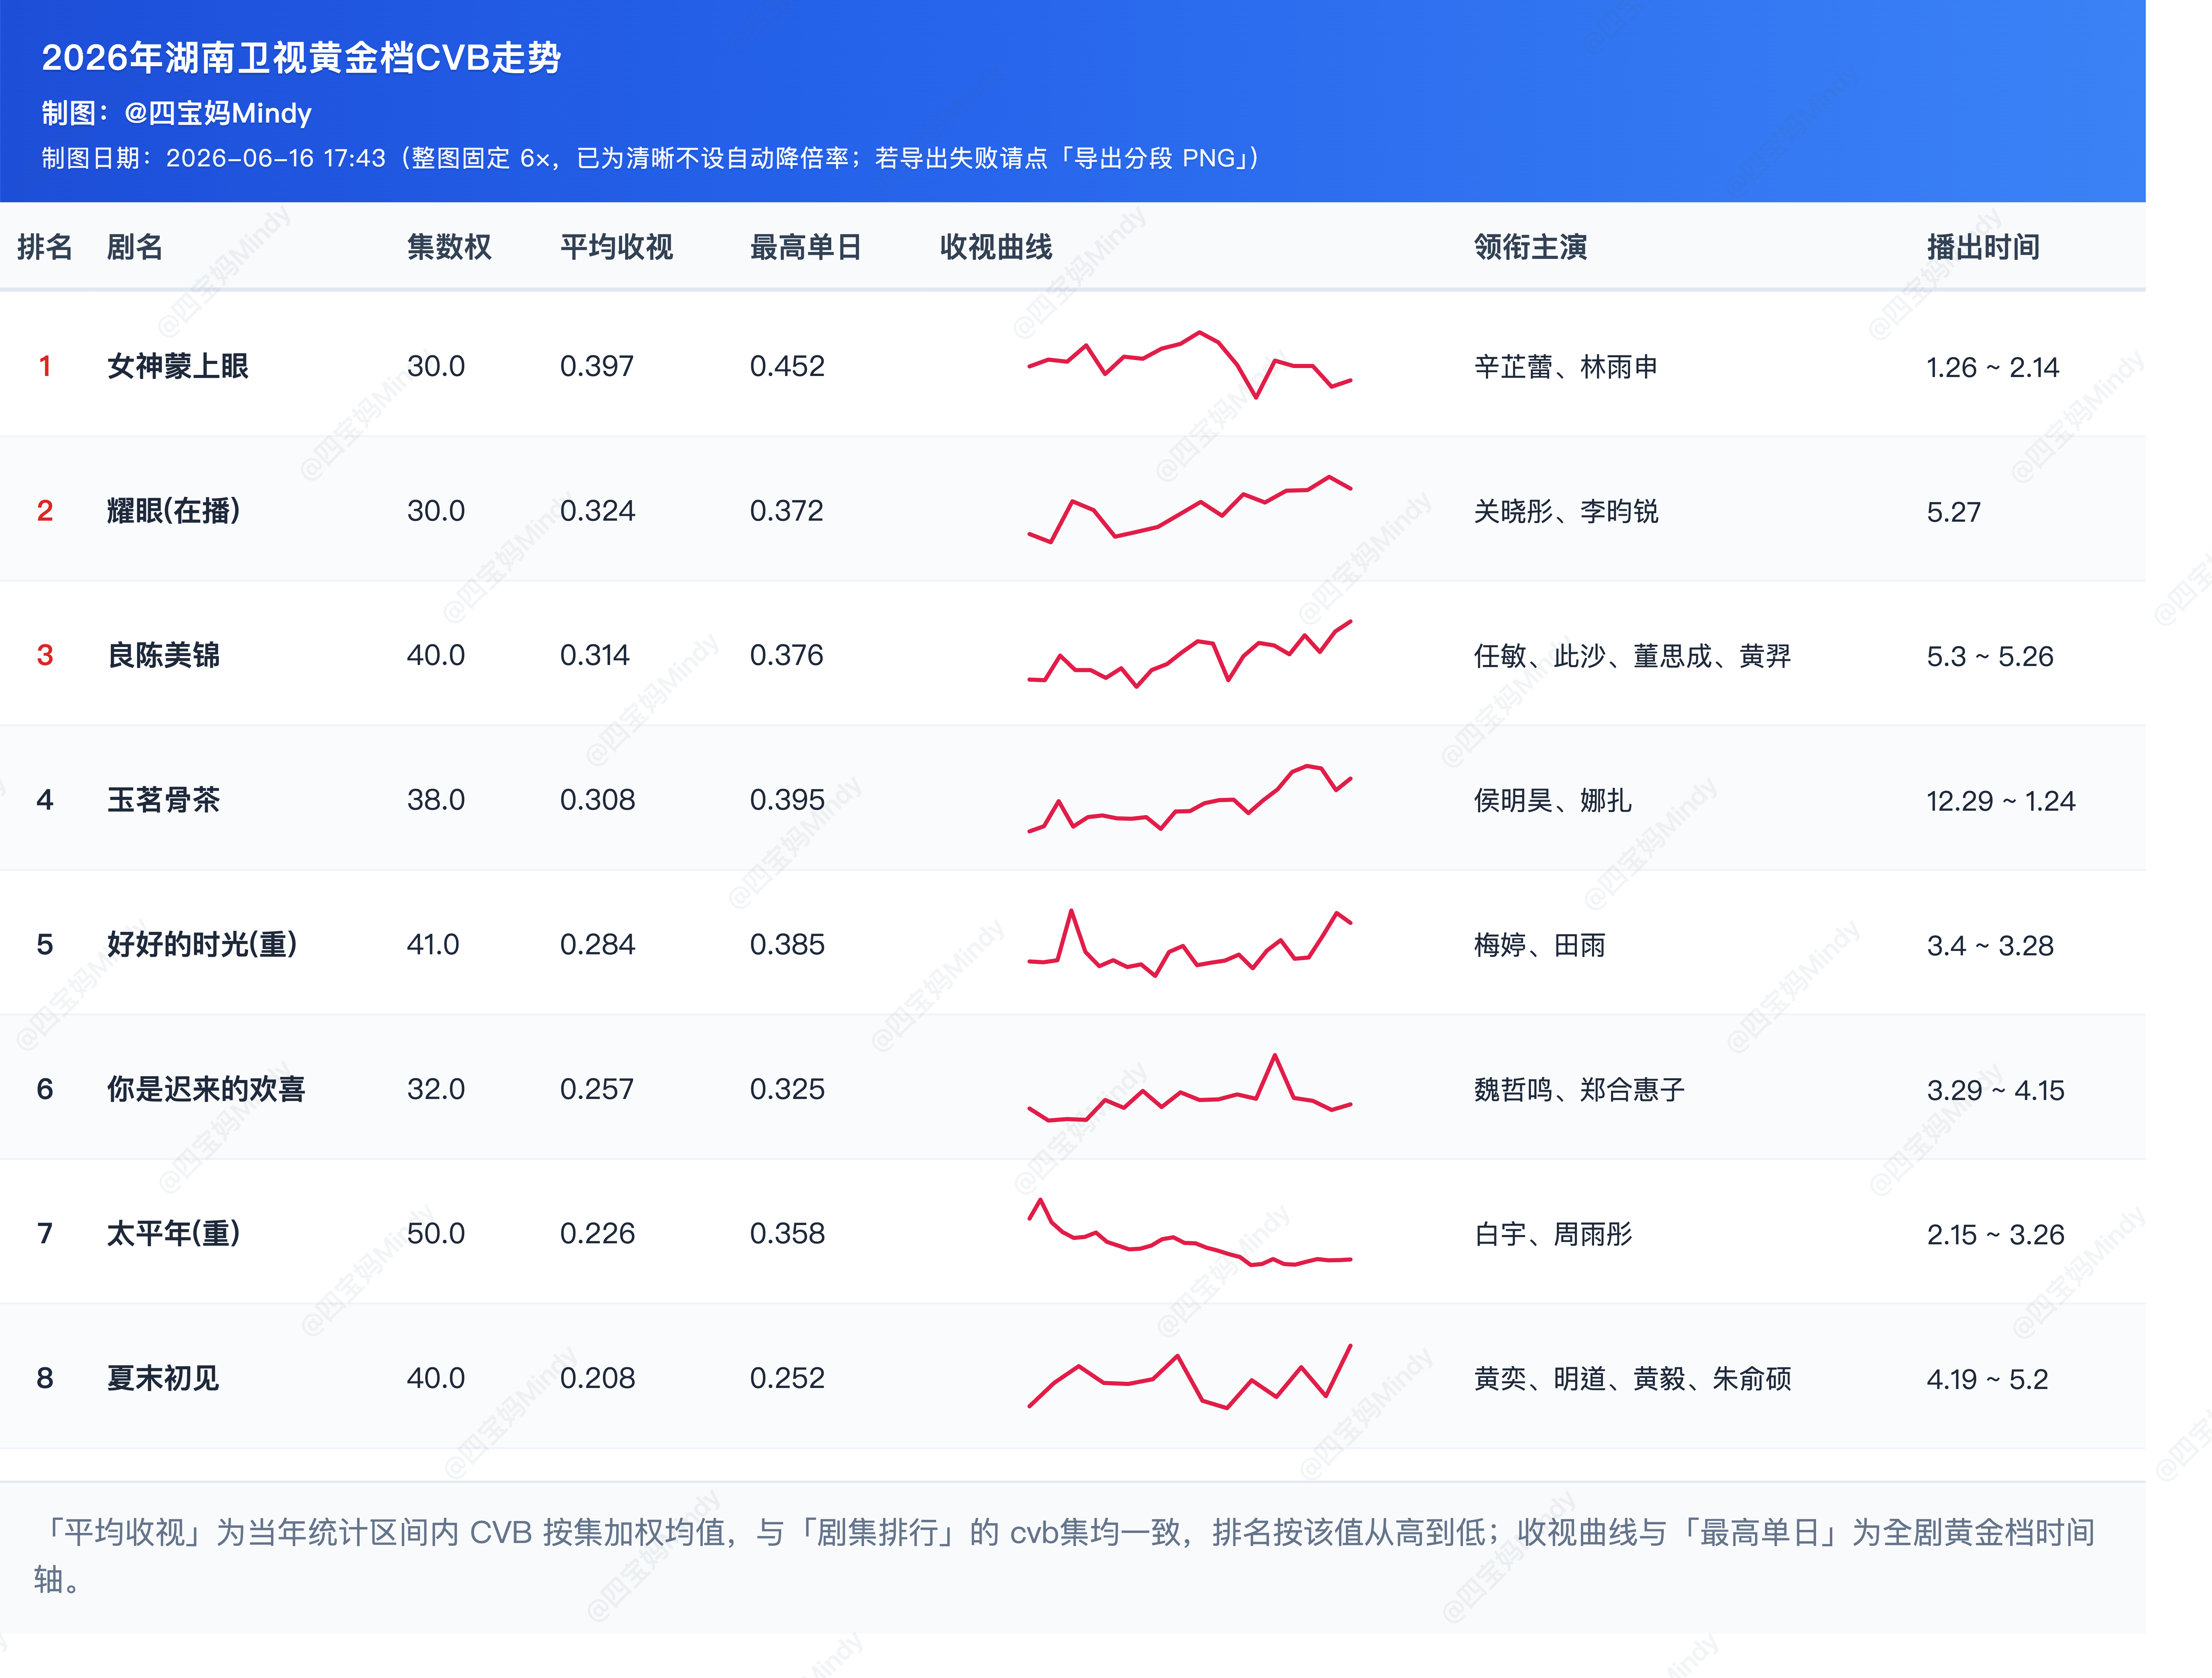Click the cast names 黄奕、明道、黄毅、朱俞硕
Viewport: 2212px width, 1678px height.
[x=1632, y=1379]
